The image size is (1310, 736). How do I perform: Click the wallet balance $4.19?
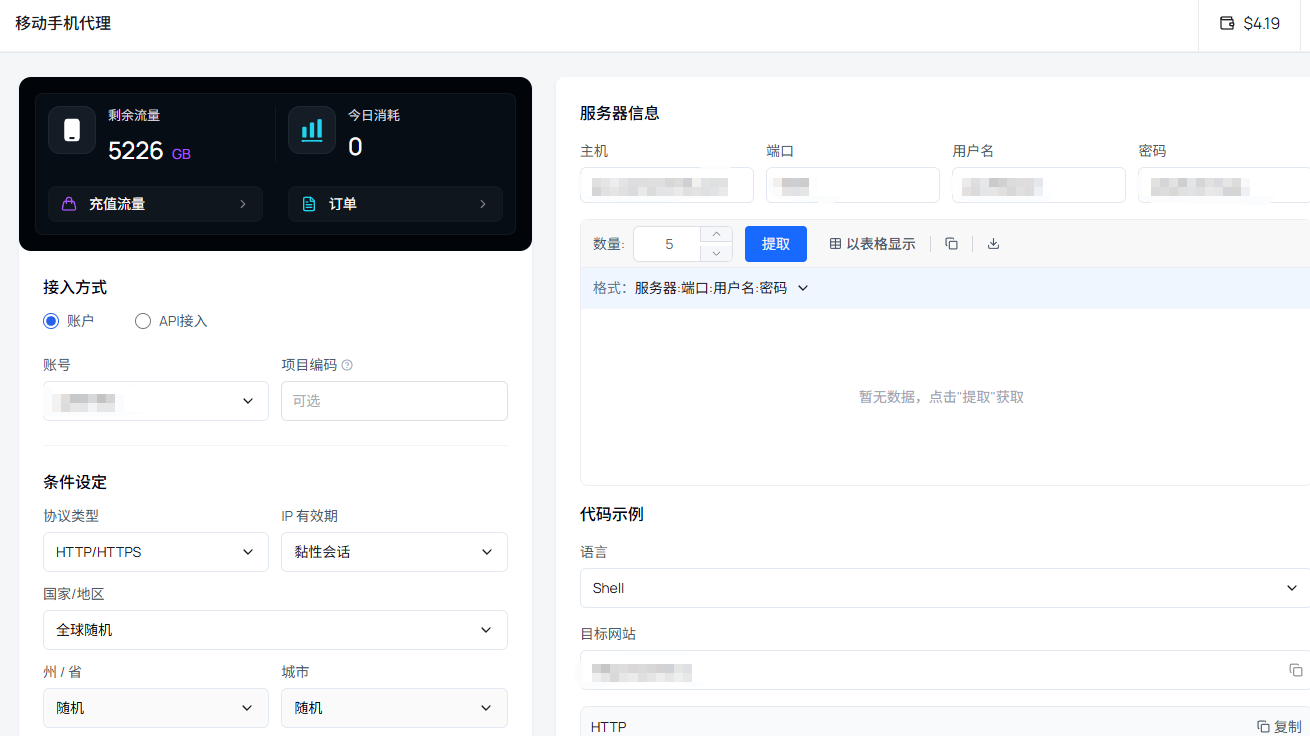1250,23
